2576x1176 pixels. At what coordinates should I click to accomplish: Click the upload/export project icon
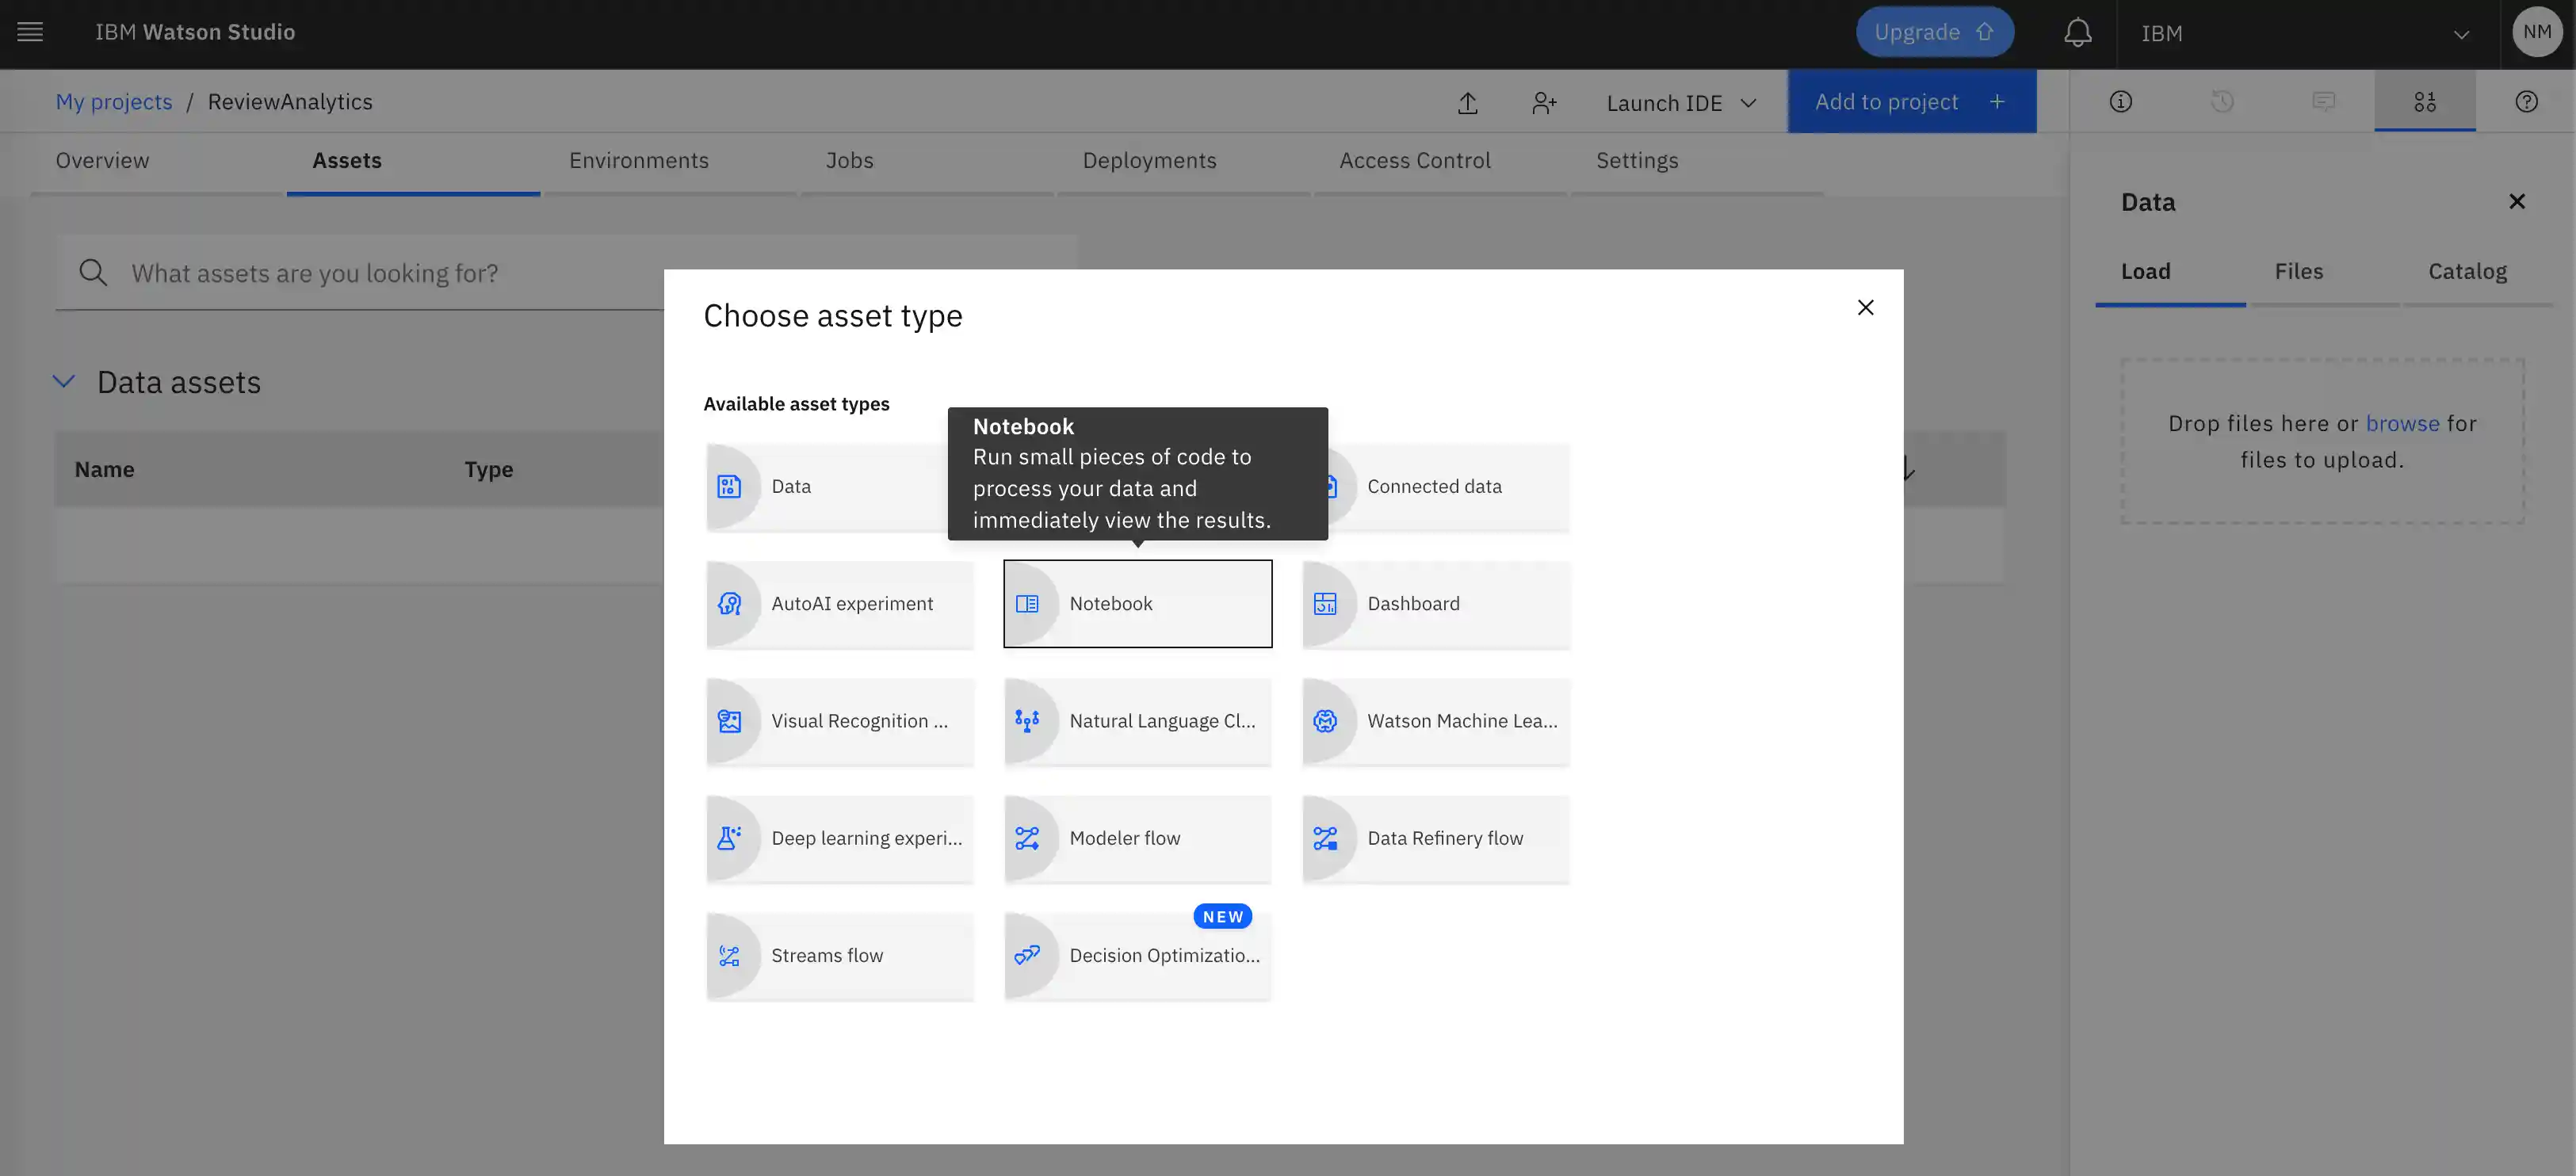click(1467, 103)
